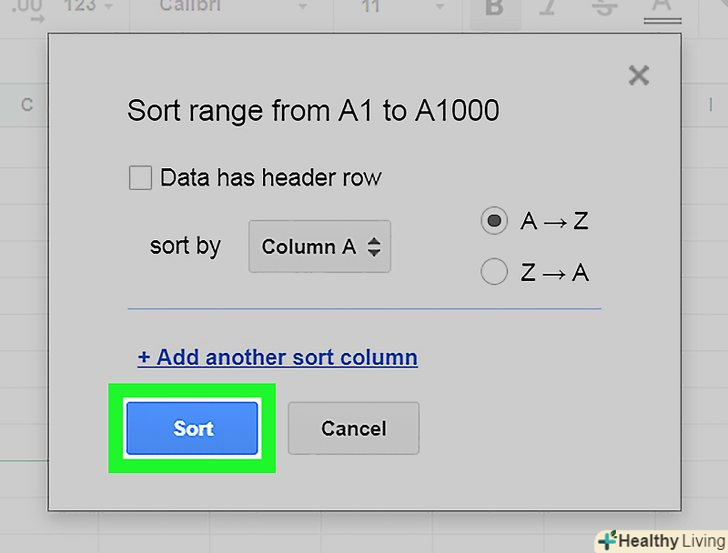Select the A → Z sort order
This screenshot has width=728, height=553.
coord(494,221)
